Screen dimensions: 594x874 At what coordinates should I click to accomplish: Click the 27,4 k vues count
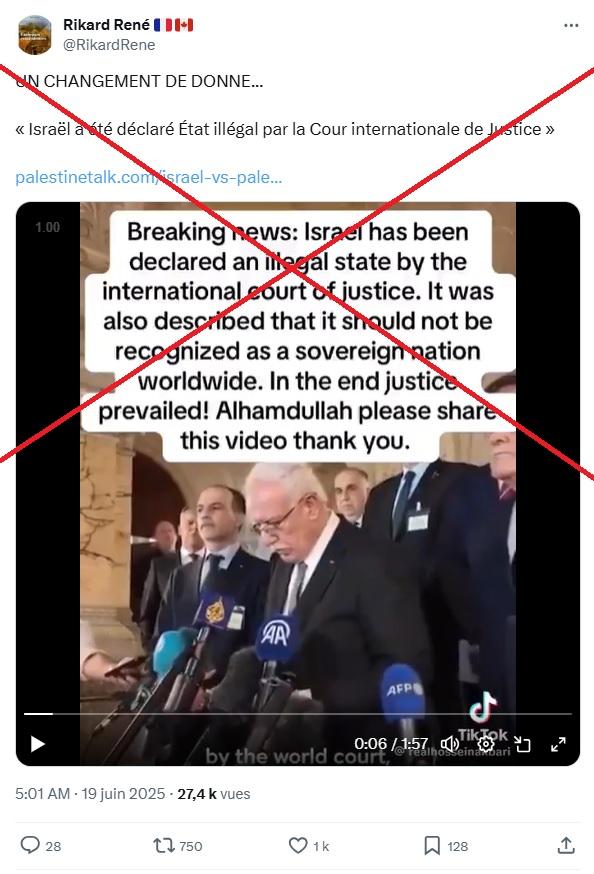pyautogui.click(x=214, y=794)
